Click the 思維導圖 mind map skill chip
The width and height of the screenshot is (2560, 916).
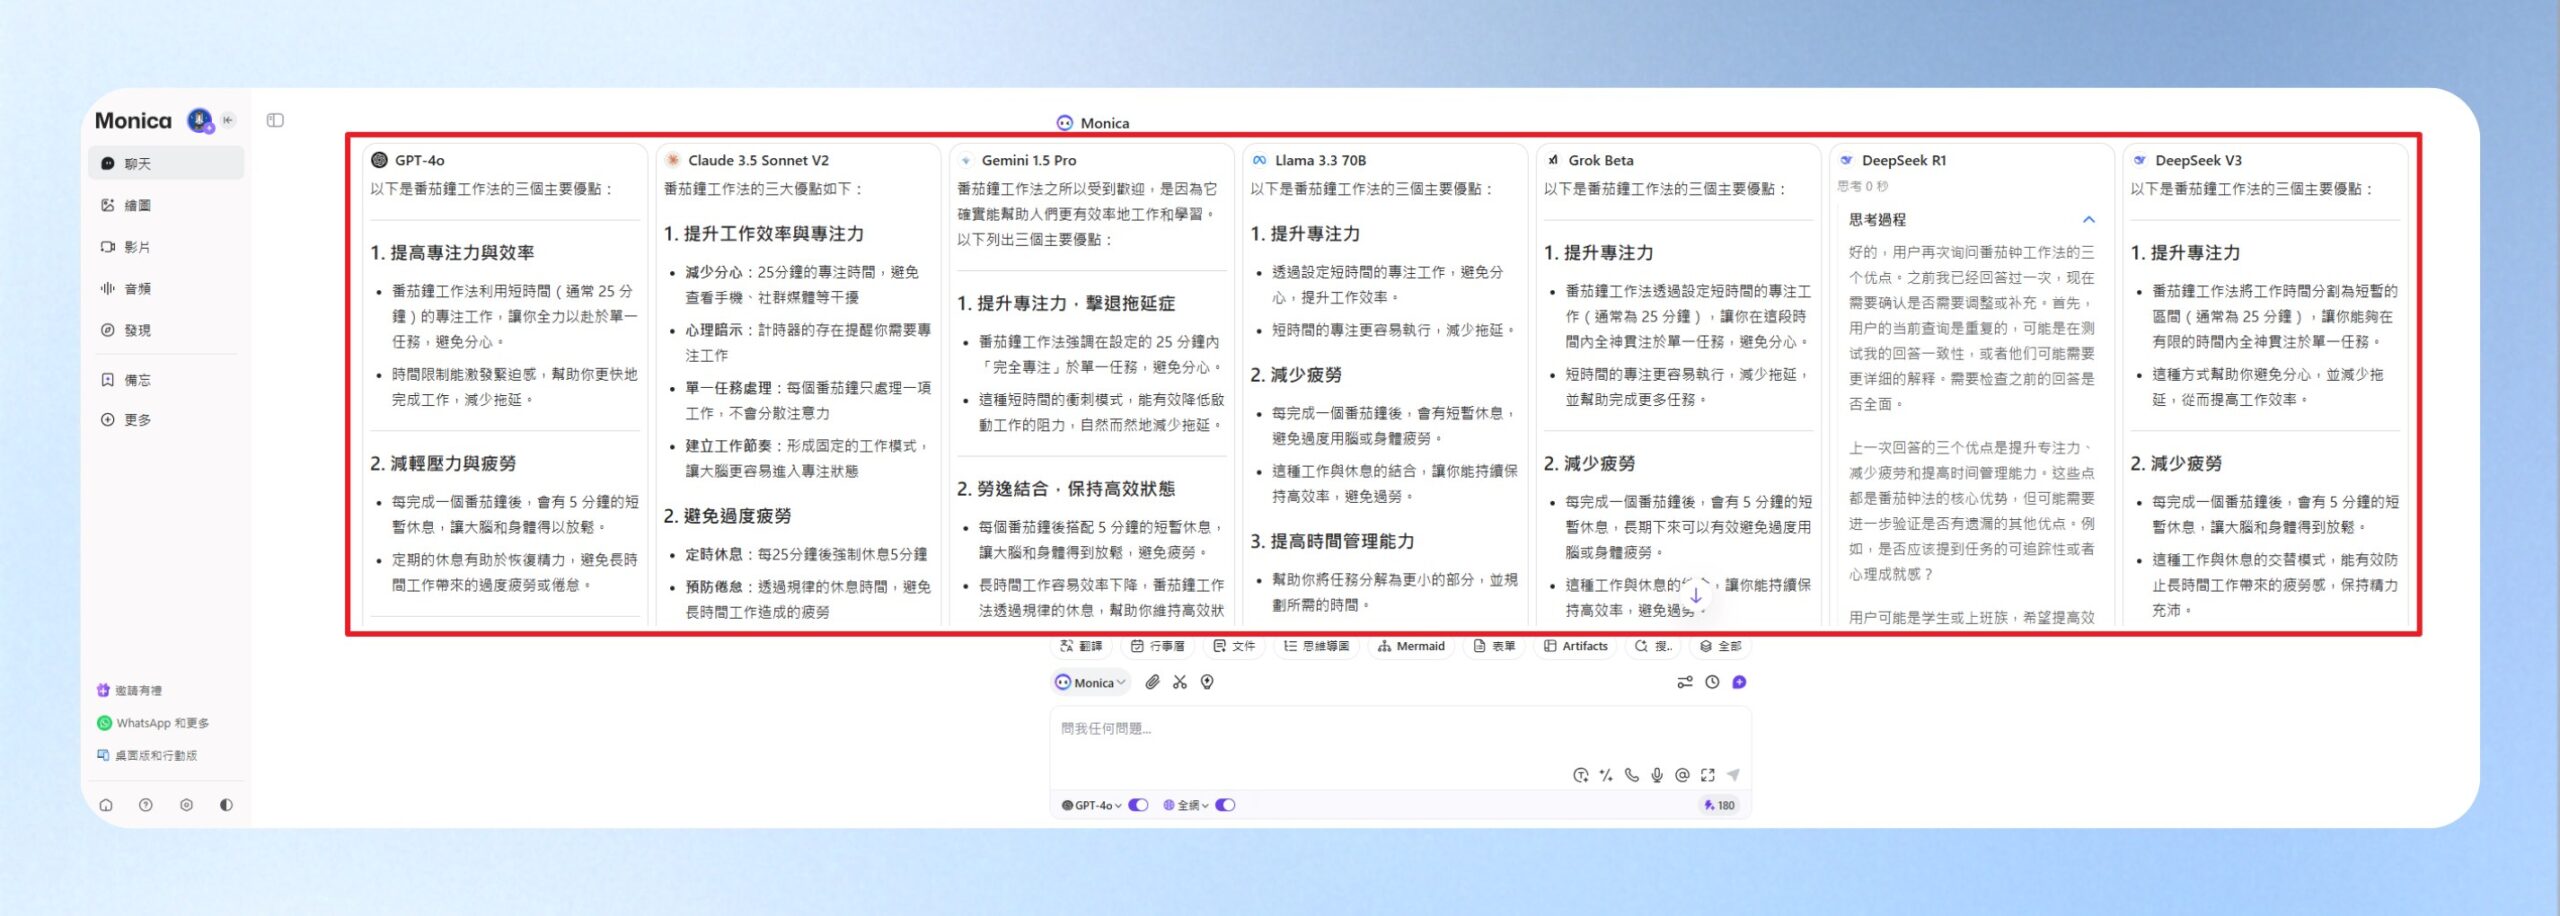pos(1317,646)
